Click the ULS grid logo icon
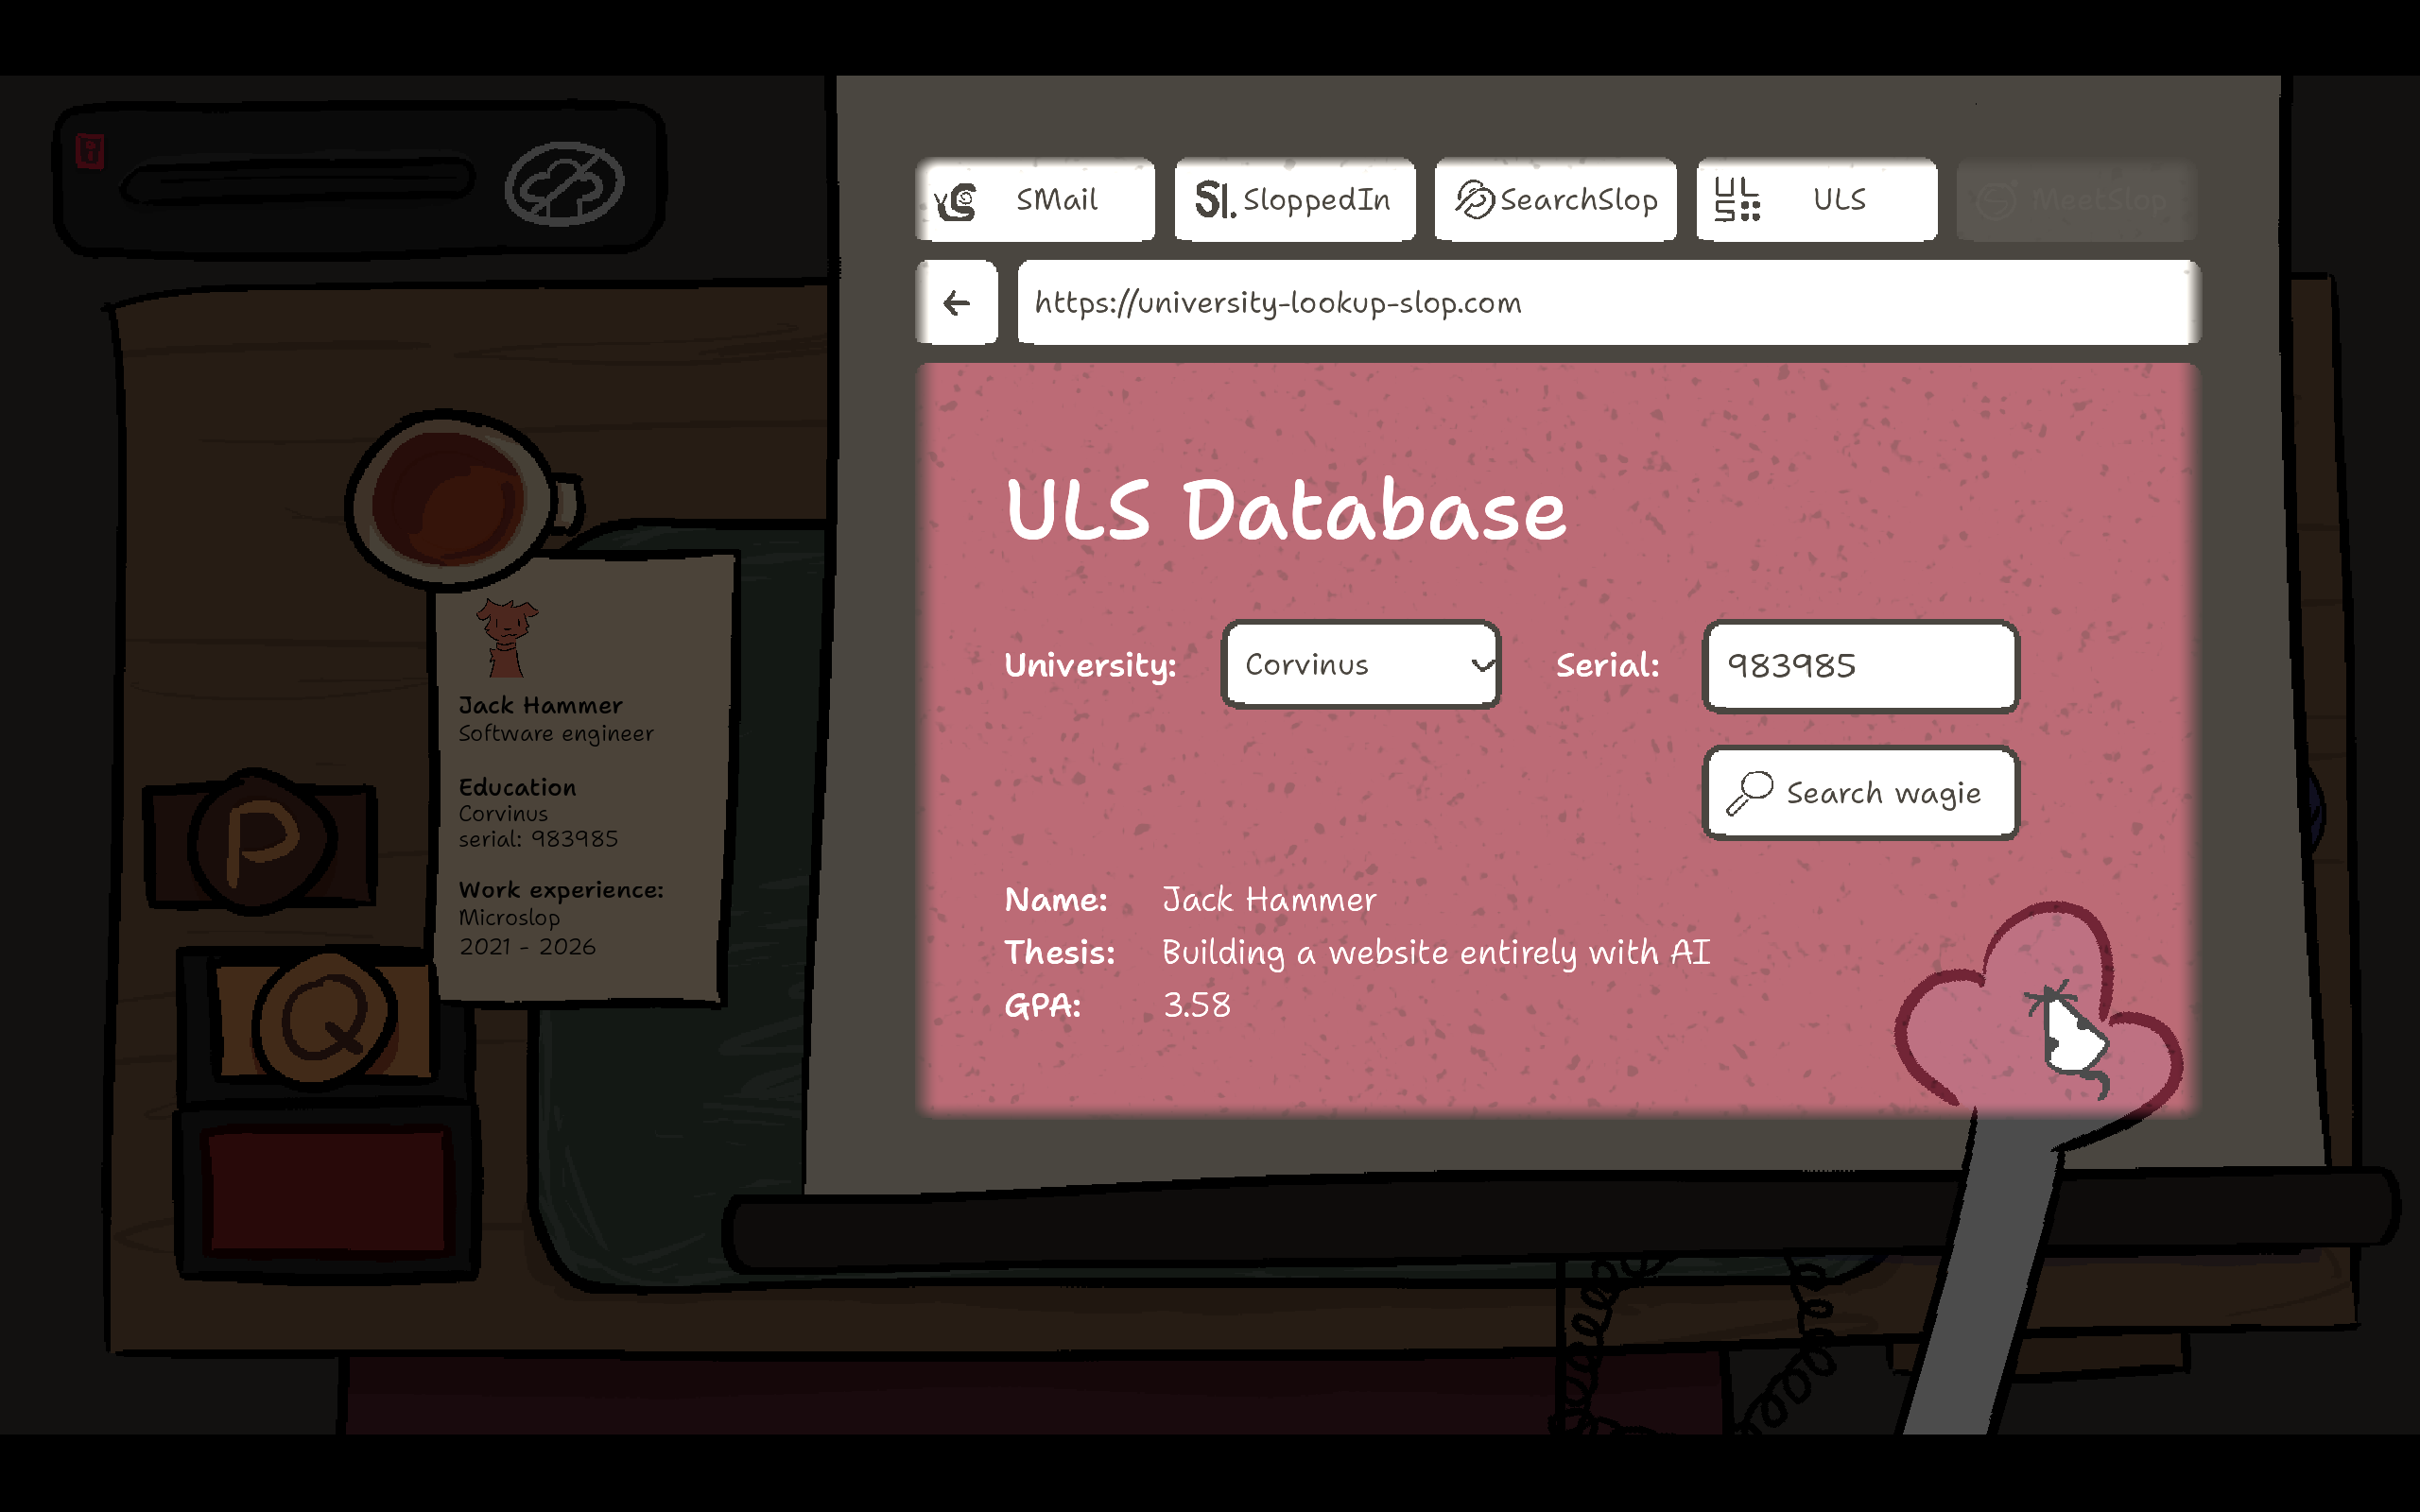2420x1512 pixels. pos(1737,200)
